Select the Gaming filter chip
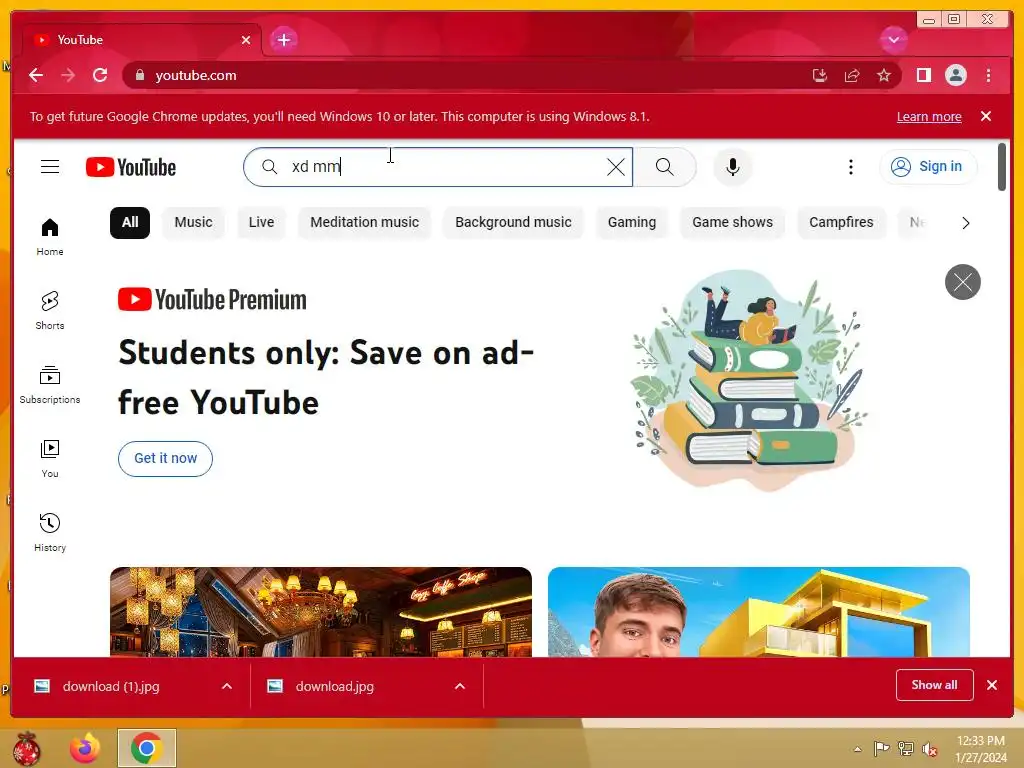Viewport: 1024px width, 768px height. point(632,222)
